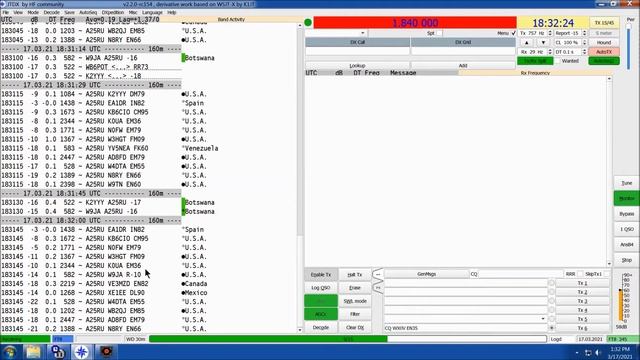Click the SWL mode button
This screenshot has height=360, width=640.
click(x=355, y=301)
